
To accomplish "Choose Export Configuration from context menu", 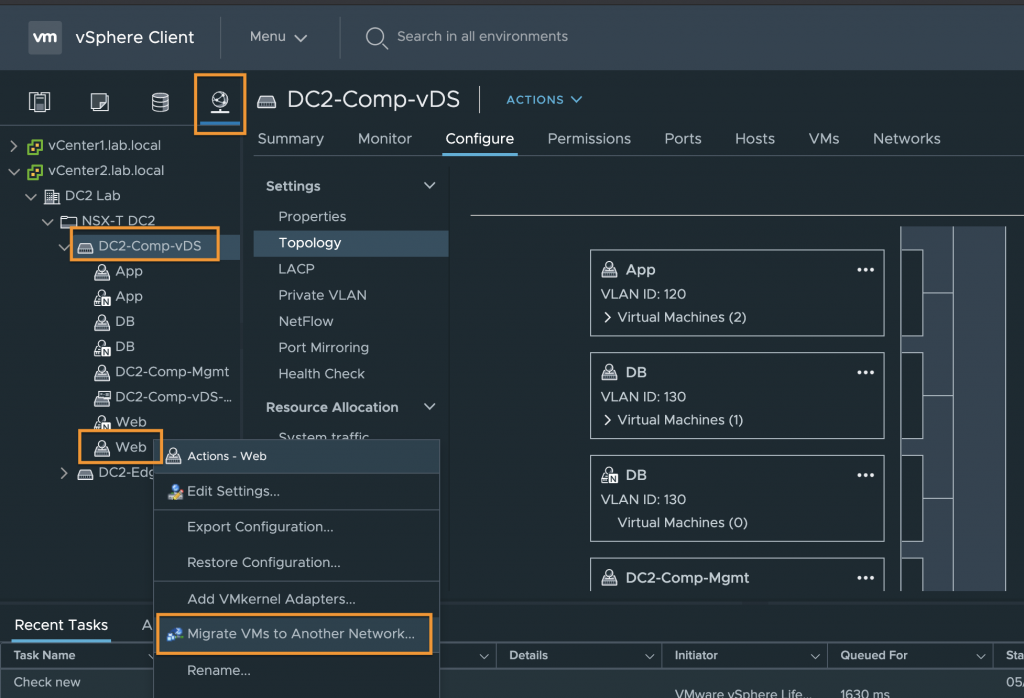I will point(296,527).
